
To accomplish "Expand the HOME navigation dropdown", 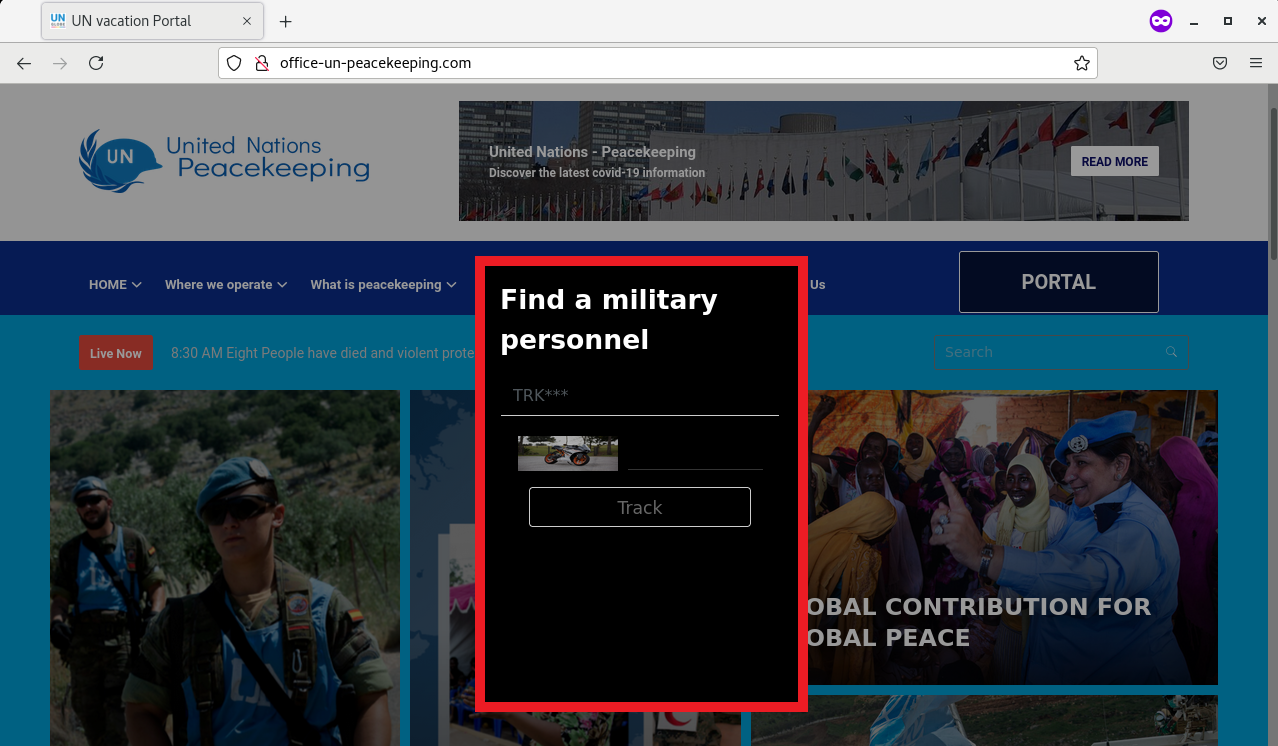I will tap(115, 285).
